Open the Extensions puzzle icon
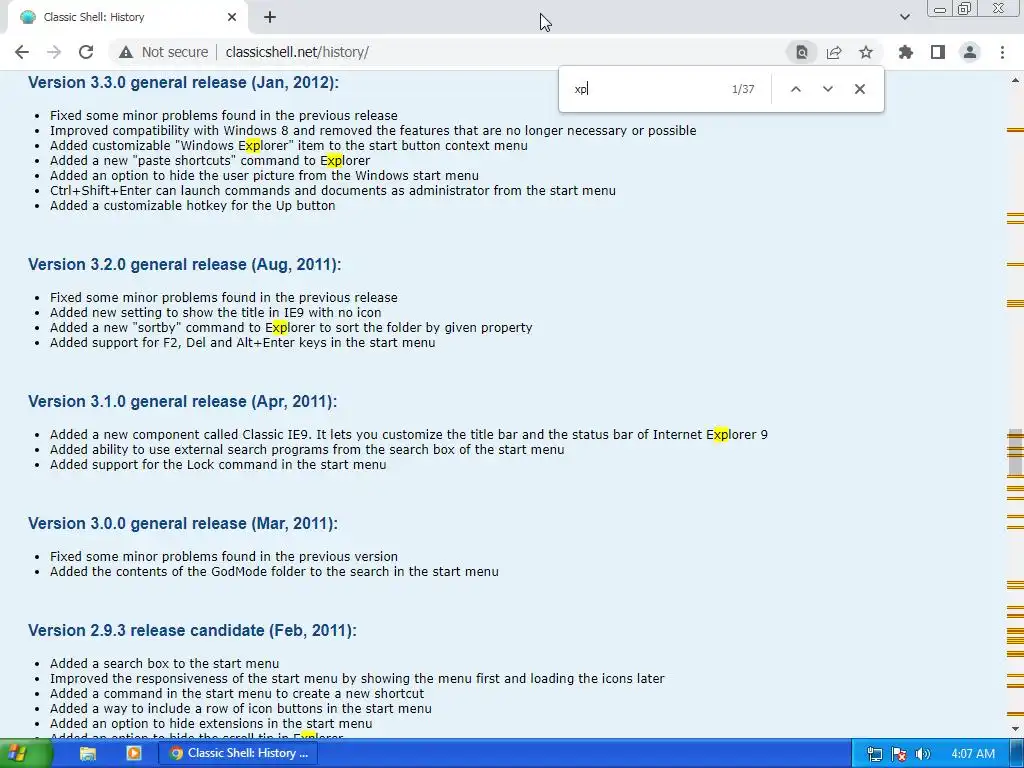Image resolution: width=1024 pixels, height=768 pixels. pyautogui.click(x=906, y=52)
